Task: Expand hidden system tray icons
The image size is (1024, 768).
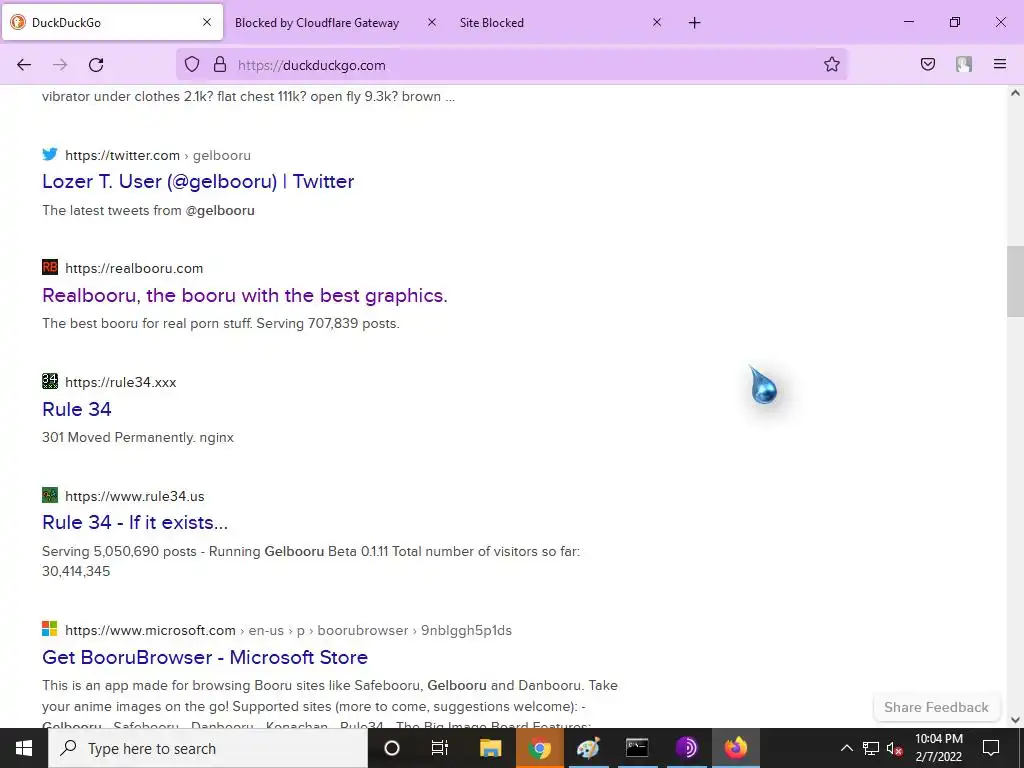Action: tap(846, 748)
